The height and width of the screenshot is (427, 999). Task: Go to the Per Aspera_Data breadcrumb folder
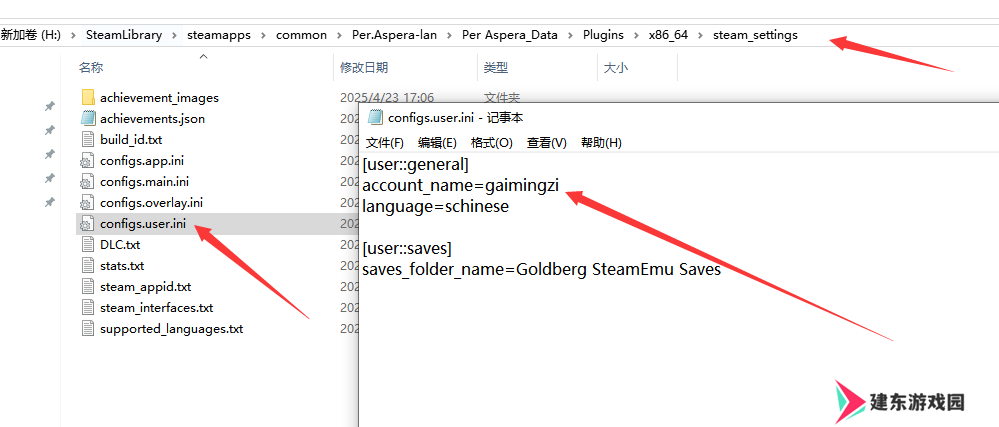pyautogui.click(x=510, y=35)
